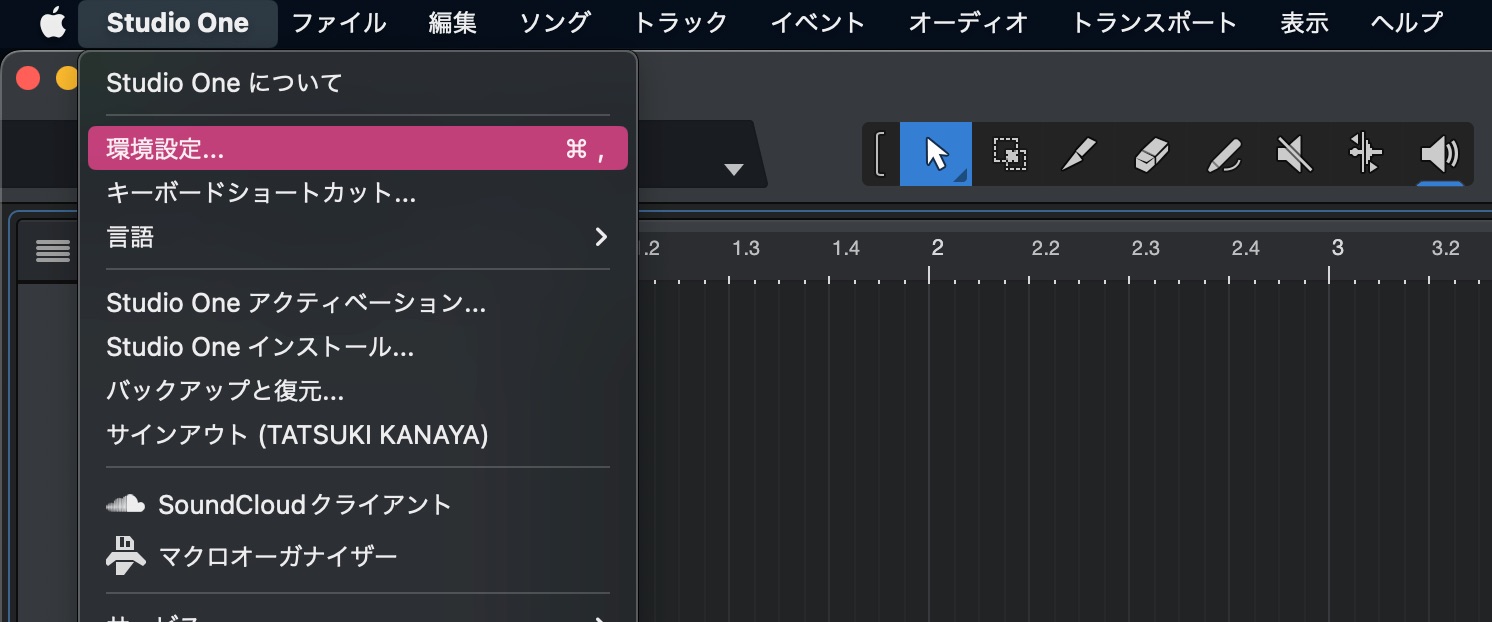This screenshot has width=1492, height=622.
Task: Click サインアウト (TATSUKI KANAYA)
Action: (358, 435)
